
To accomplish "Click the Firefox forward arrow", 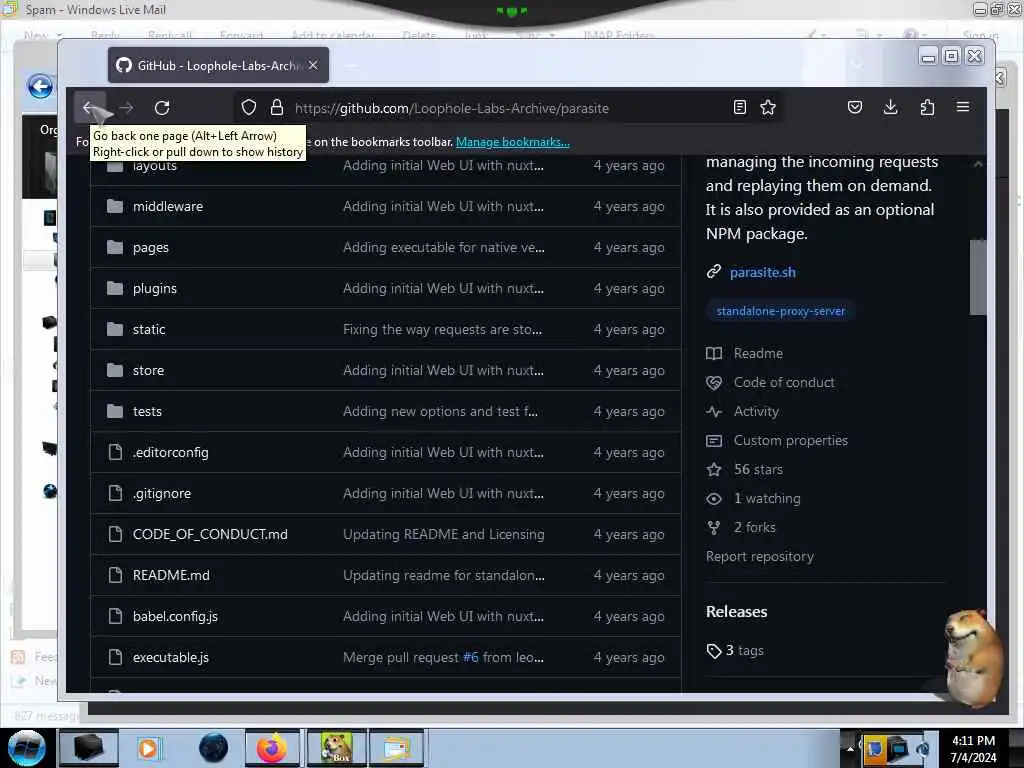I will (126, 108).
